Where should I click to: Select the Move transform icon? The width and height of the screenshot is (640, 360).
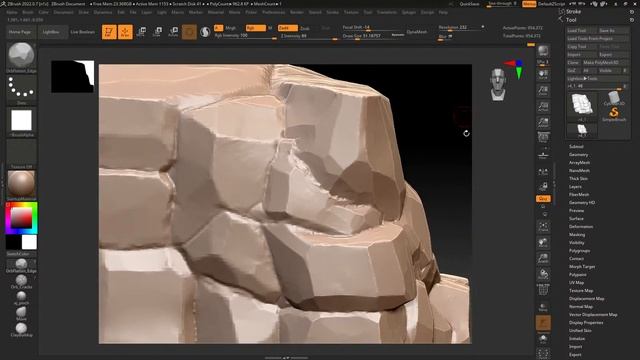[x=141, y=32]
